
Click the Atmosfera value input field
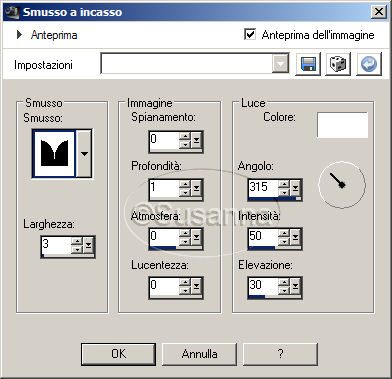164,237
